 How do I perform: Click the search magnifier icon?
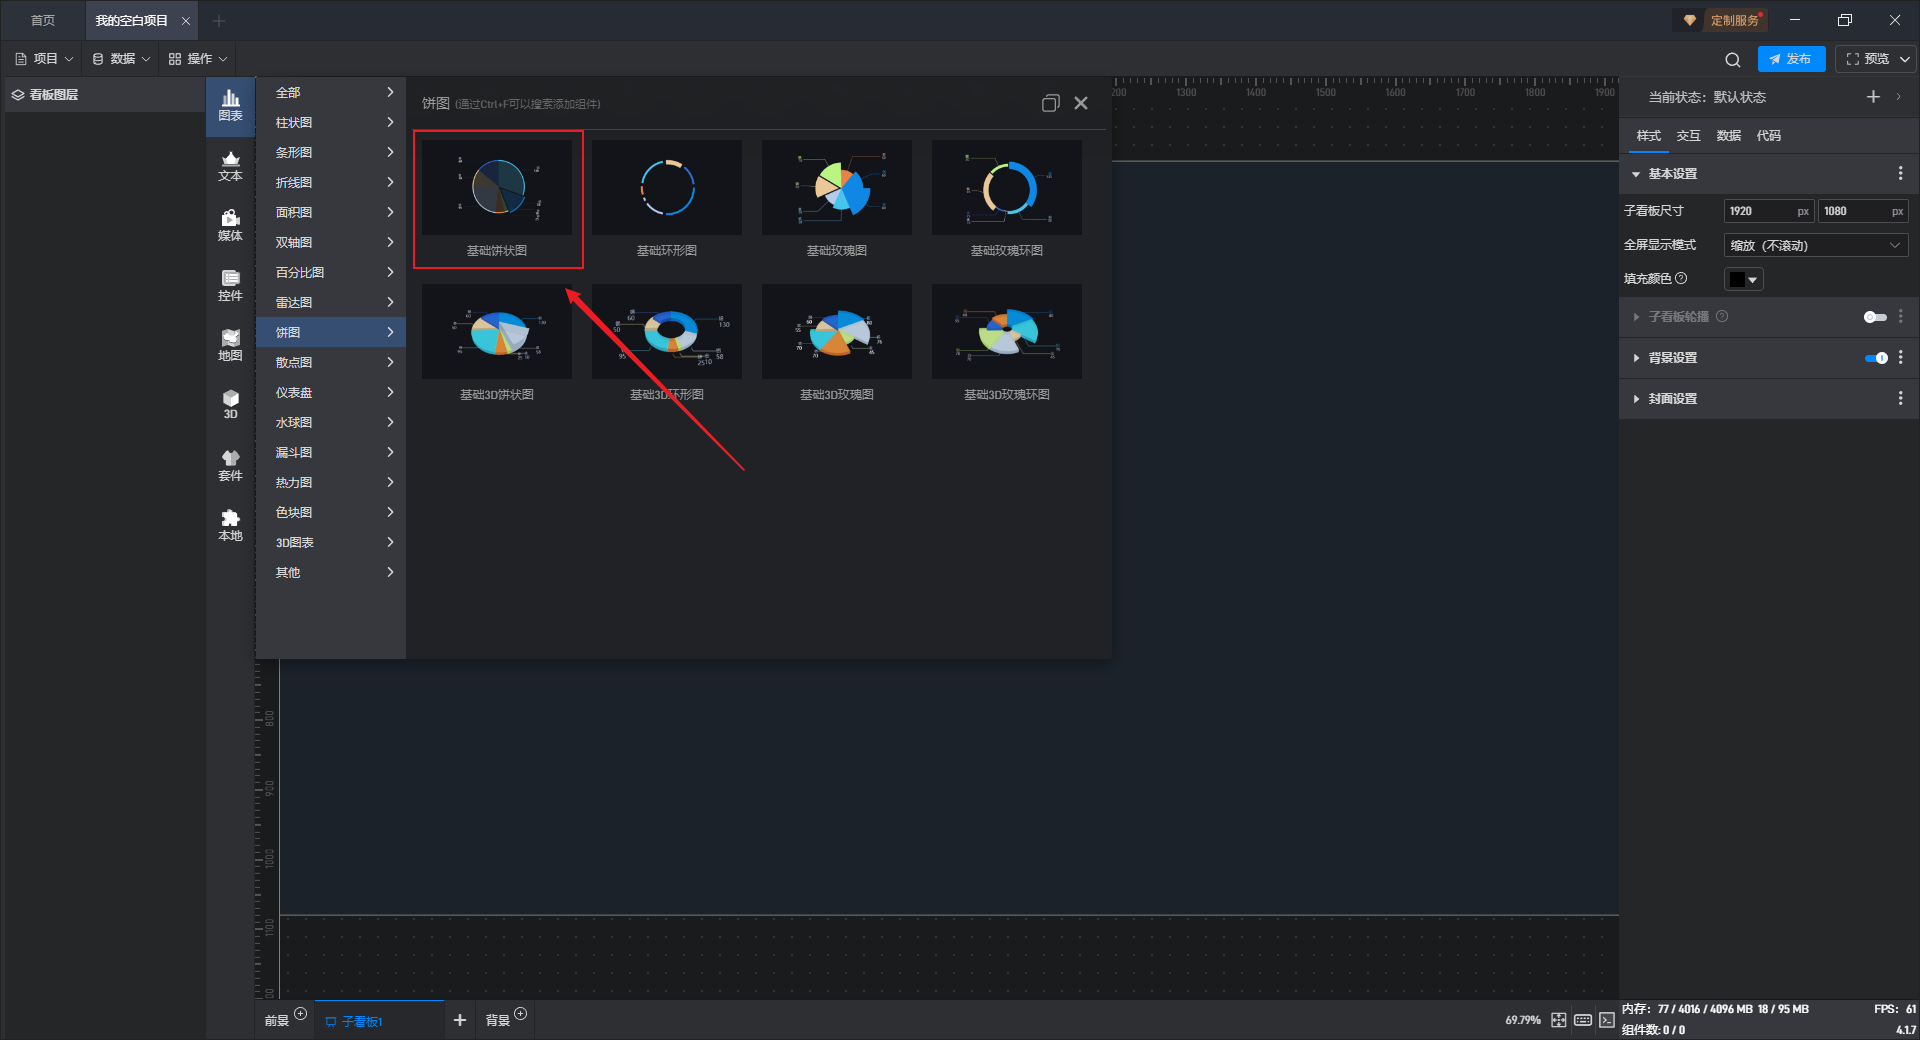[1733, 60]
